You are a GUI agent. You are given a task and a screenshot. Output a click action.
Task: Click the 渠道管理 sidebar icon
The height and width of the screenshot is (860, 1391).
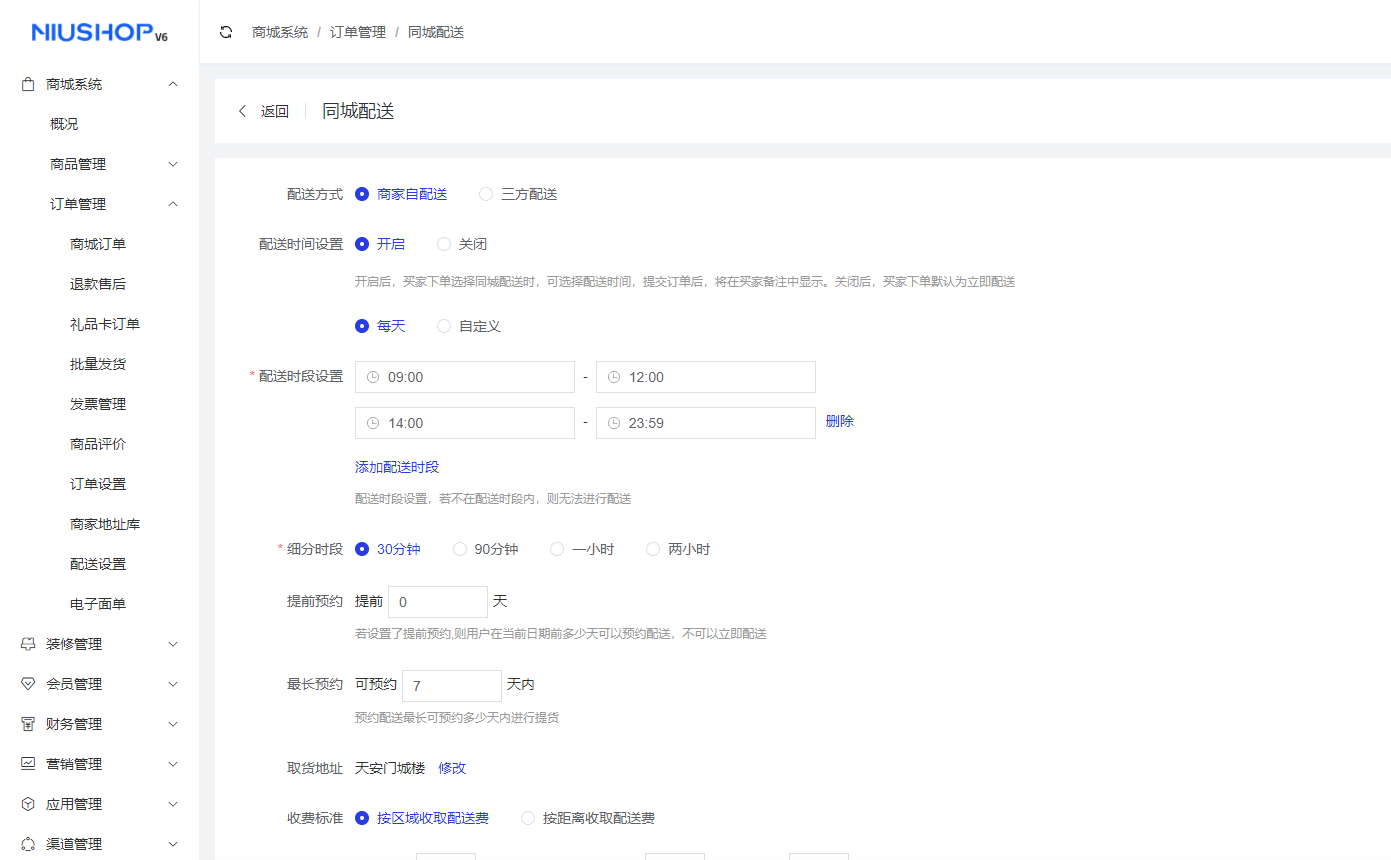[x=26, y=843]
